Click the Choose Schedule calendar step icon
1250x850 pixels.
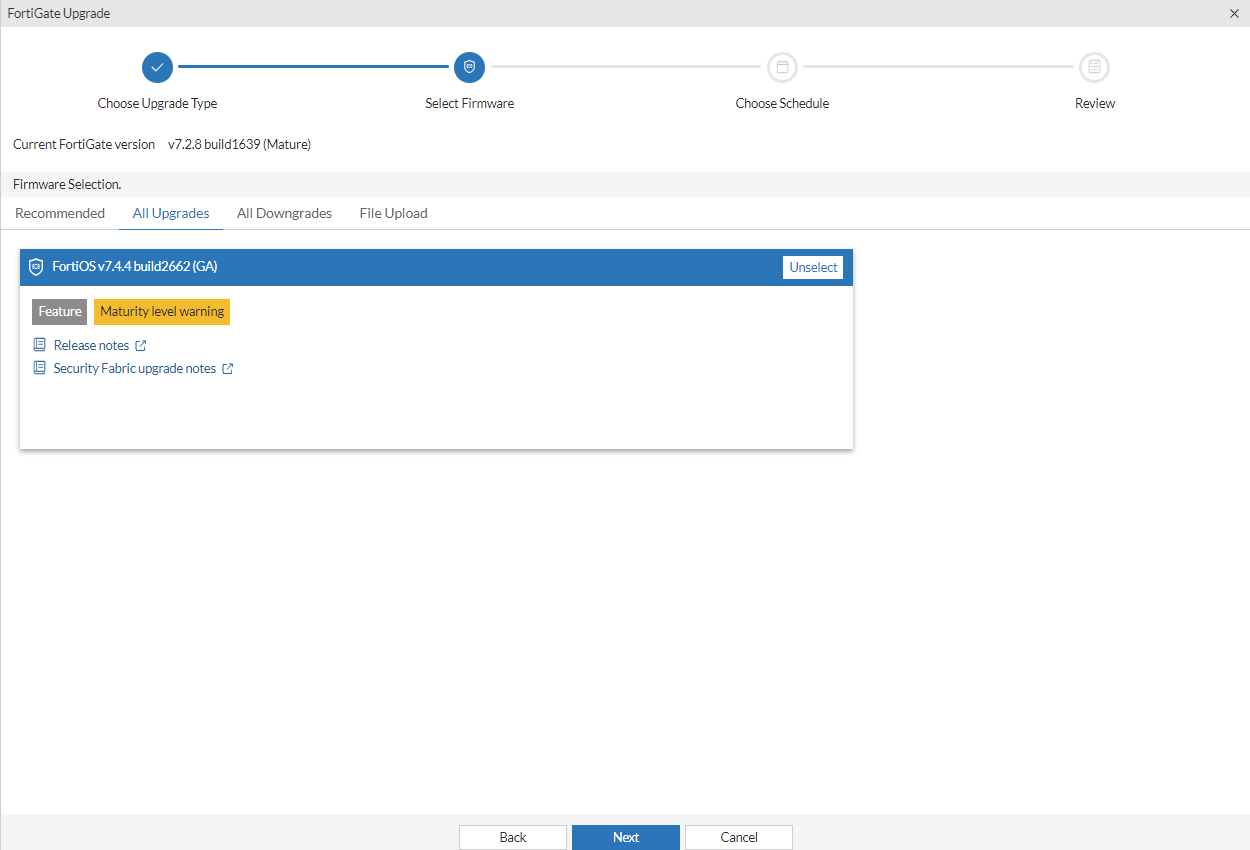point(782,67)
